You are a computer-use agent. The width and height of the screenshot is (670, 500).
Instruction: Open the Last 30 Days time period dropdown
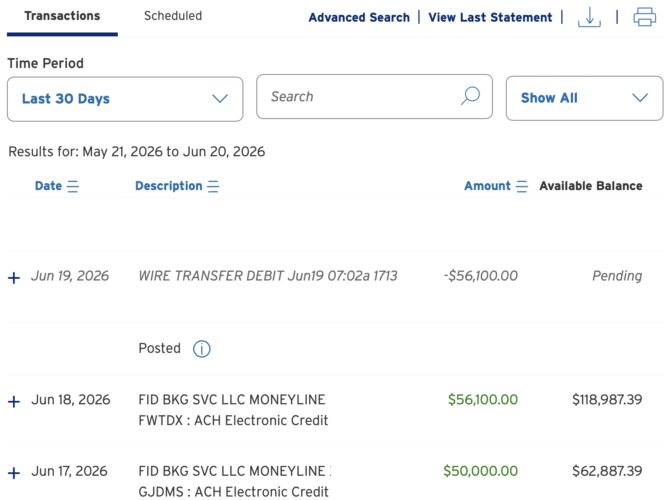[125, 99]
